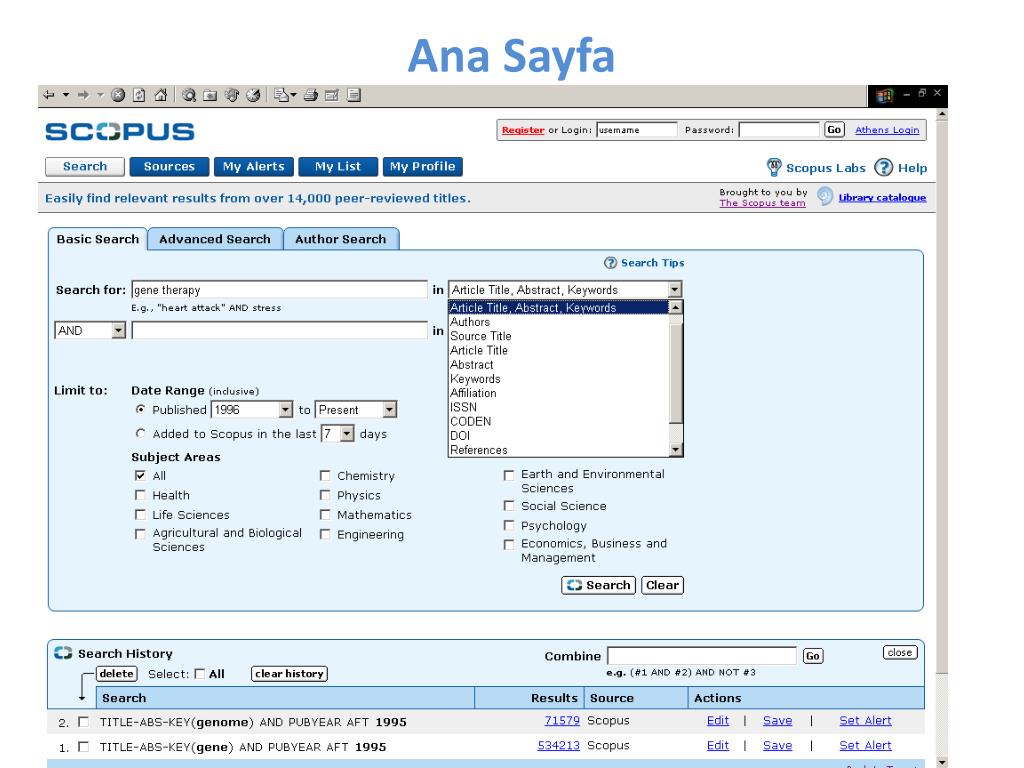This screenshot has height=768, width=1024.
Task: Open the browser Favorites folder icon
Action: tap(210, 95)
